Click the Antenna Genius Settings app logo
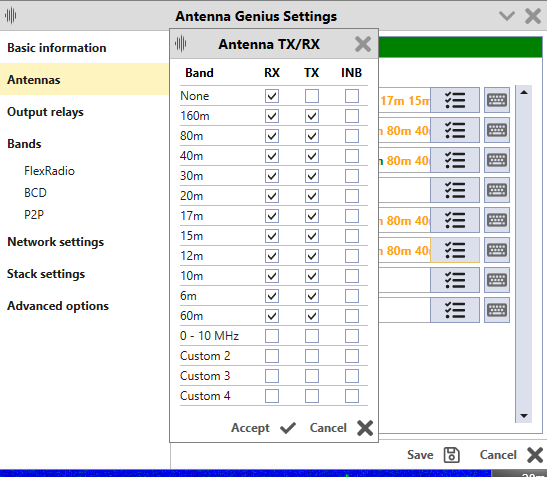This screenshot has width=547, height=477. point(11,16)
